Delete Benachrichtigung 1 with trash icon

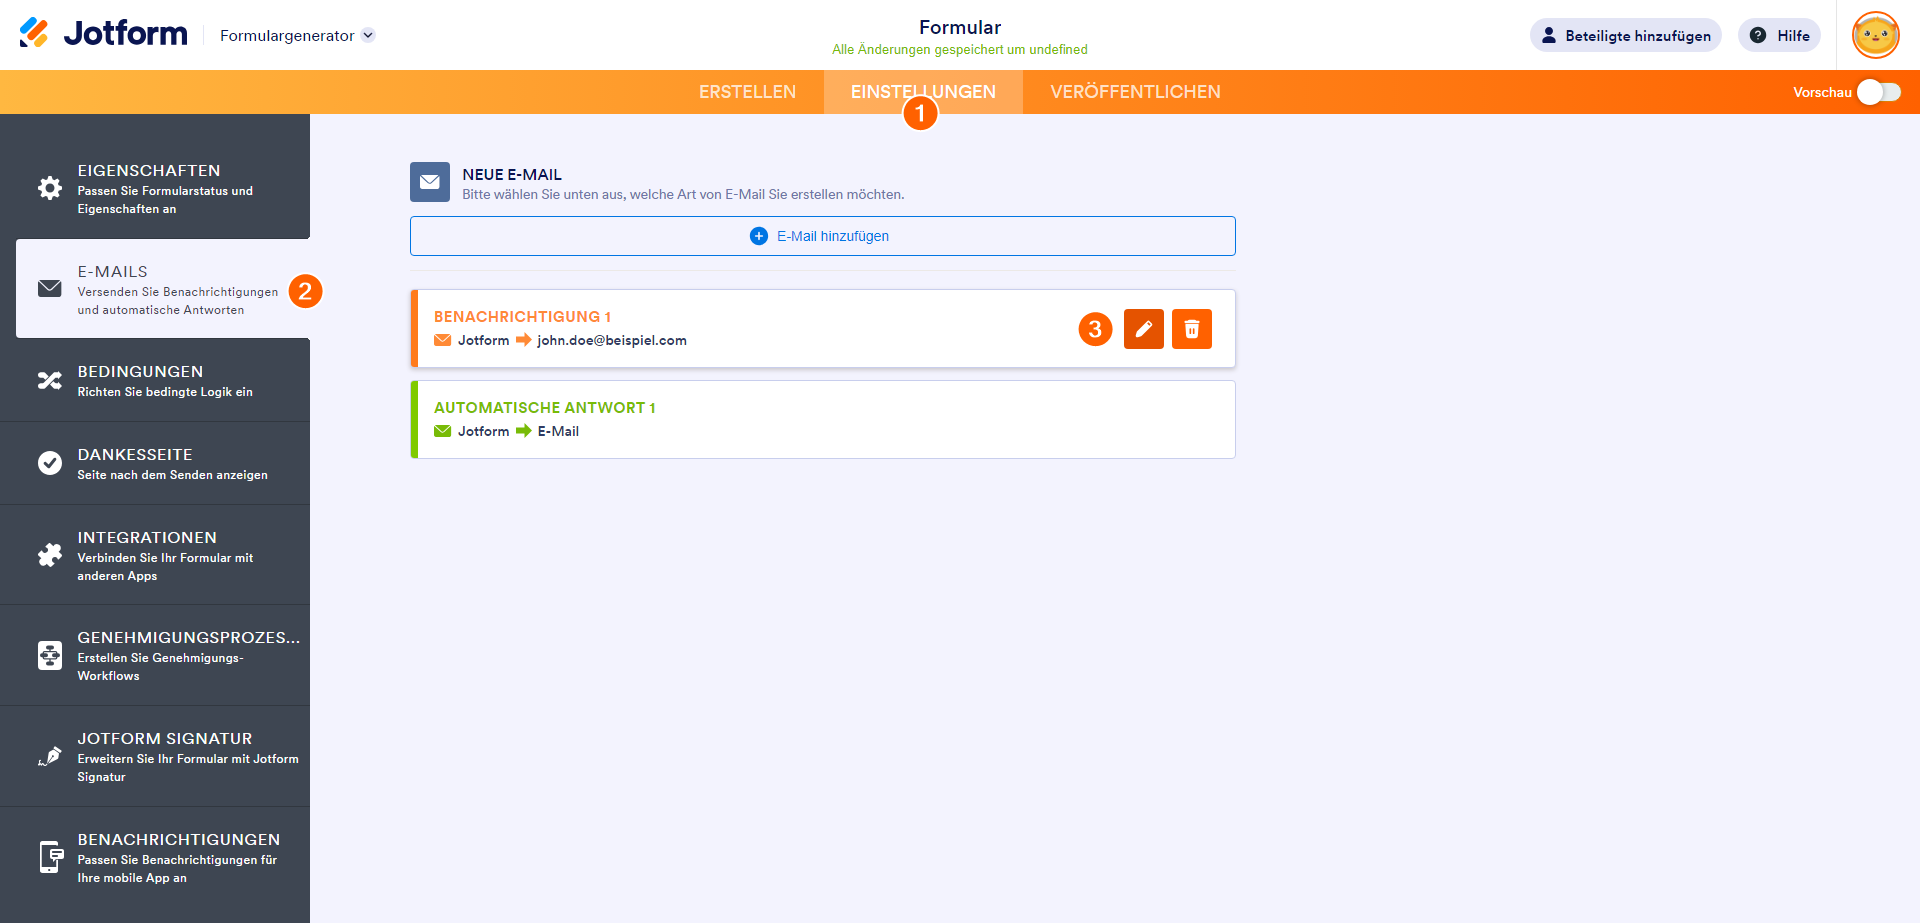[1192, 329]
